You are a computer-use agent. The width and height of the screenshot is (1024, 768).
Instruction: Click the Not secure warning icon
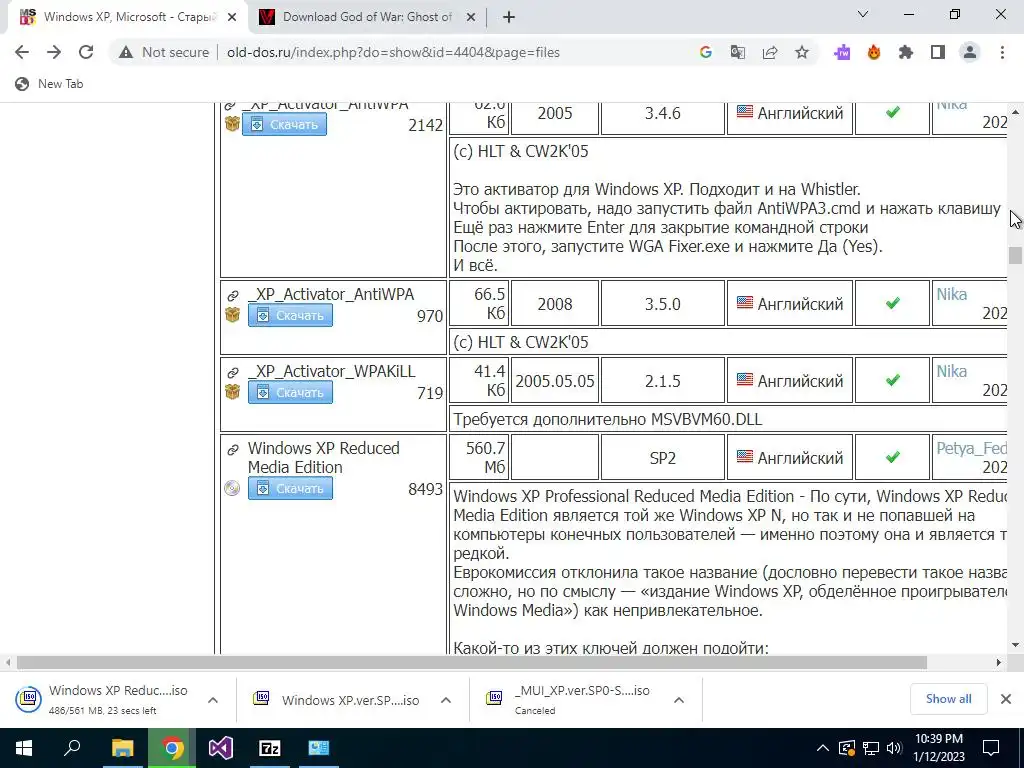[x=126, y=52]
